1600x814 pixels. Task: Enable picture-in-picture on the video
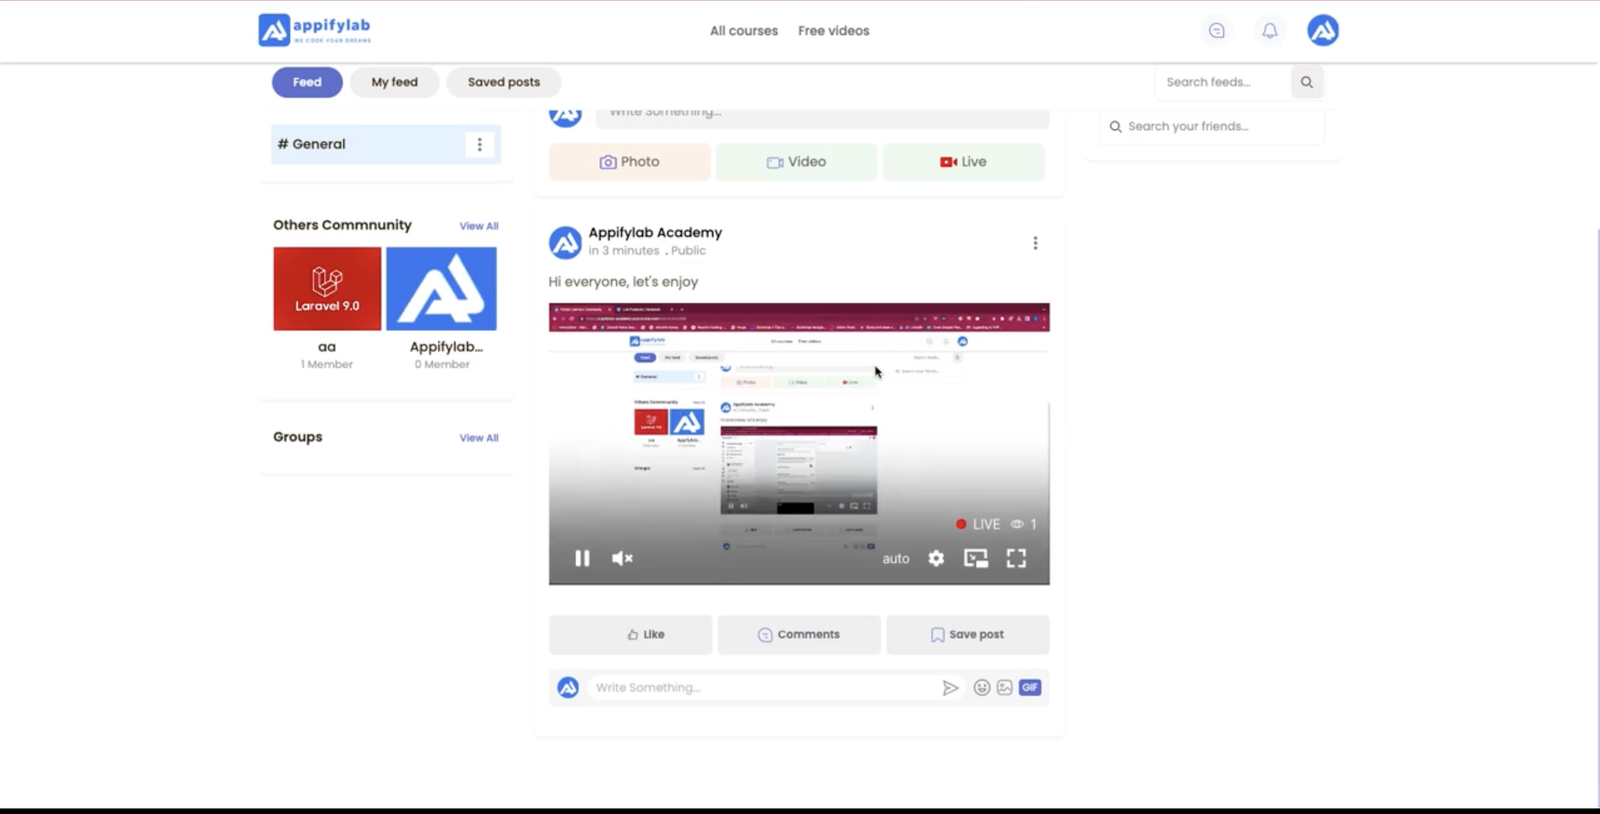[x=976, y=559]
